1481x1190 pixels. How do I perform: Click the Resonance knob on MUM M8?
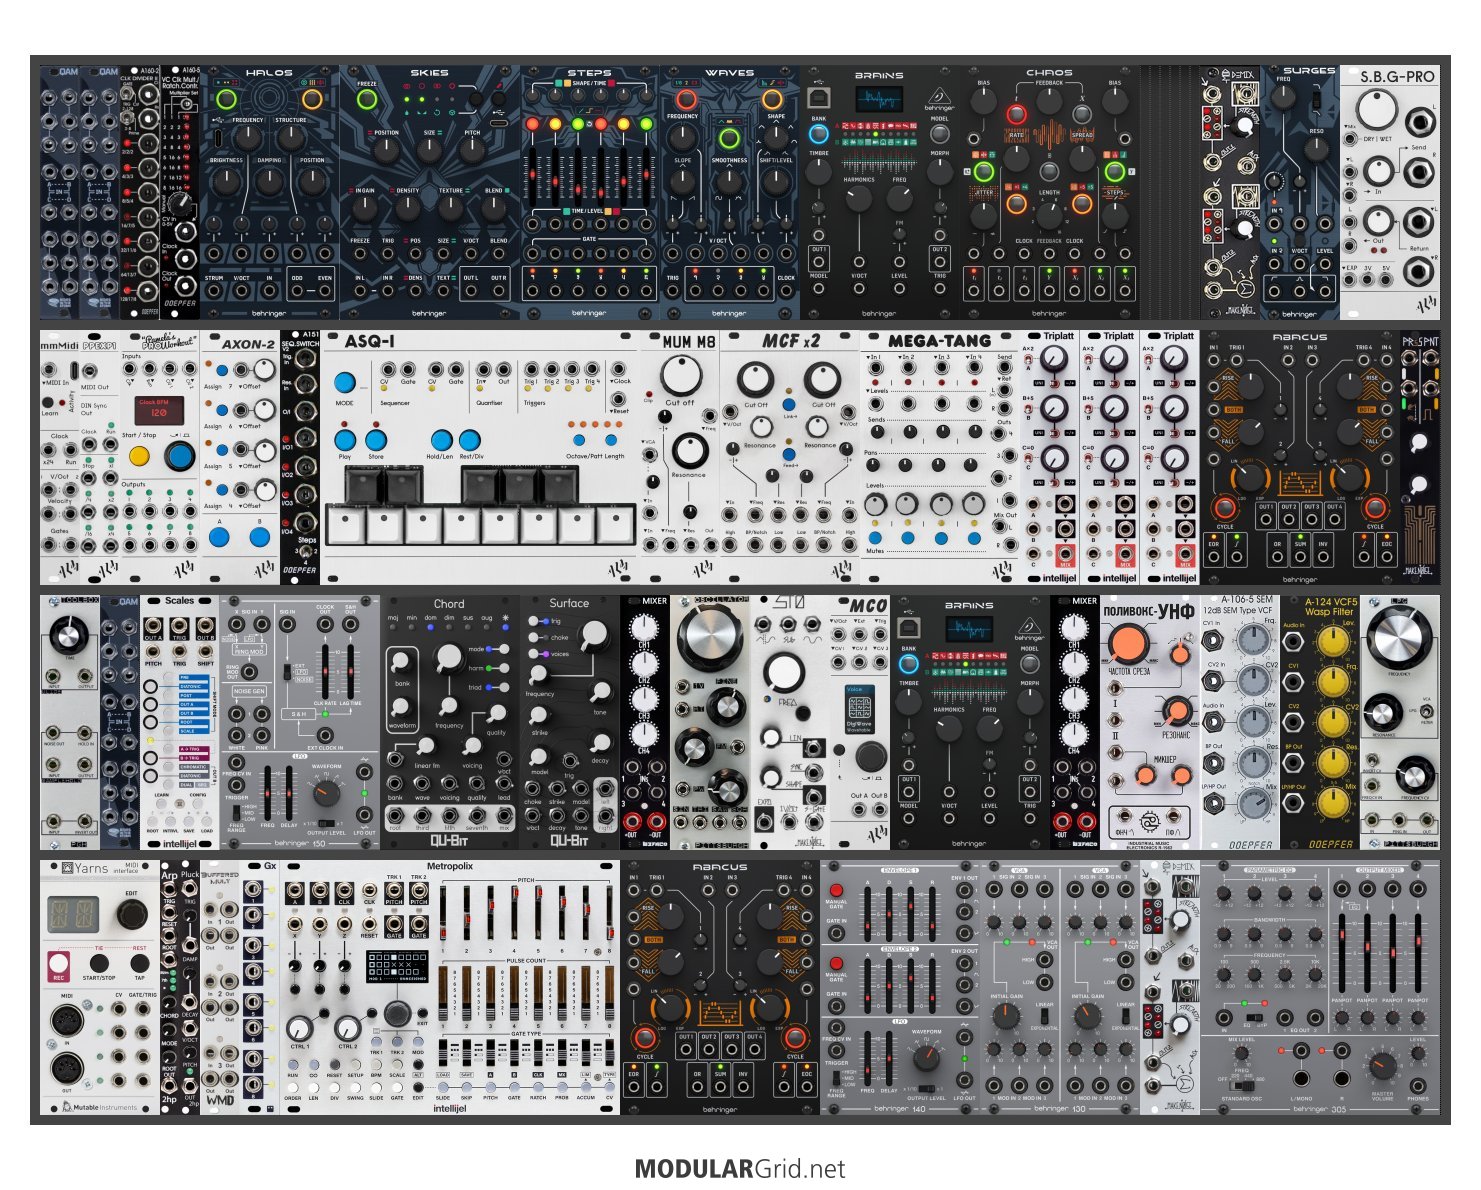click(689, 451)
